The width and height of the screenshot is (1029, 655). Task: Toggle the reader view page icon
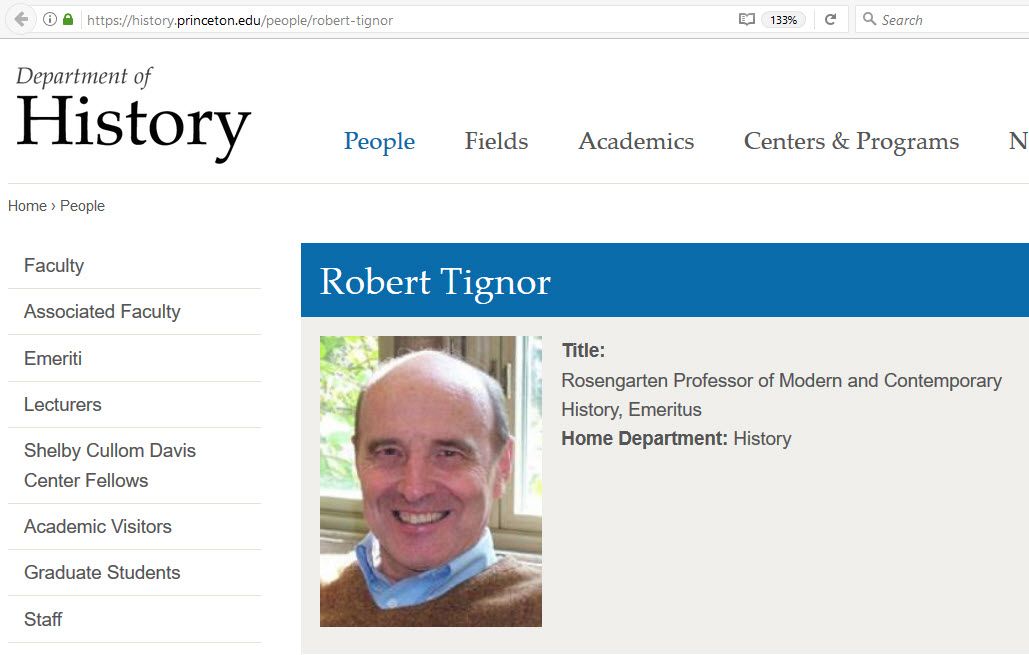(745, 18)
